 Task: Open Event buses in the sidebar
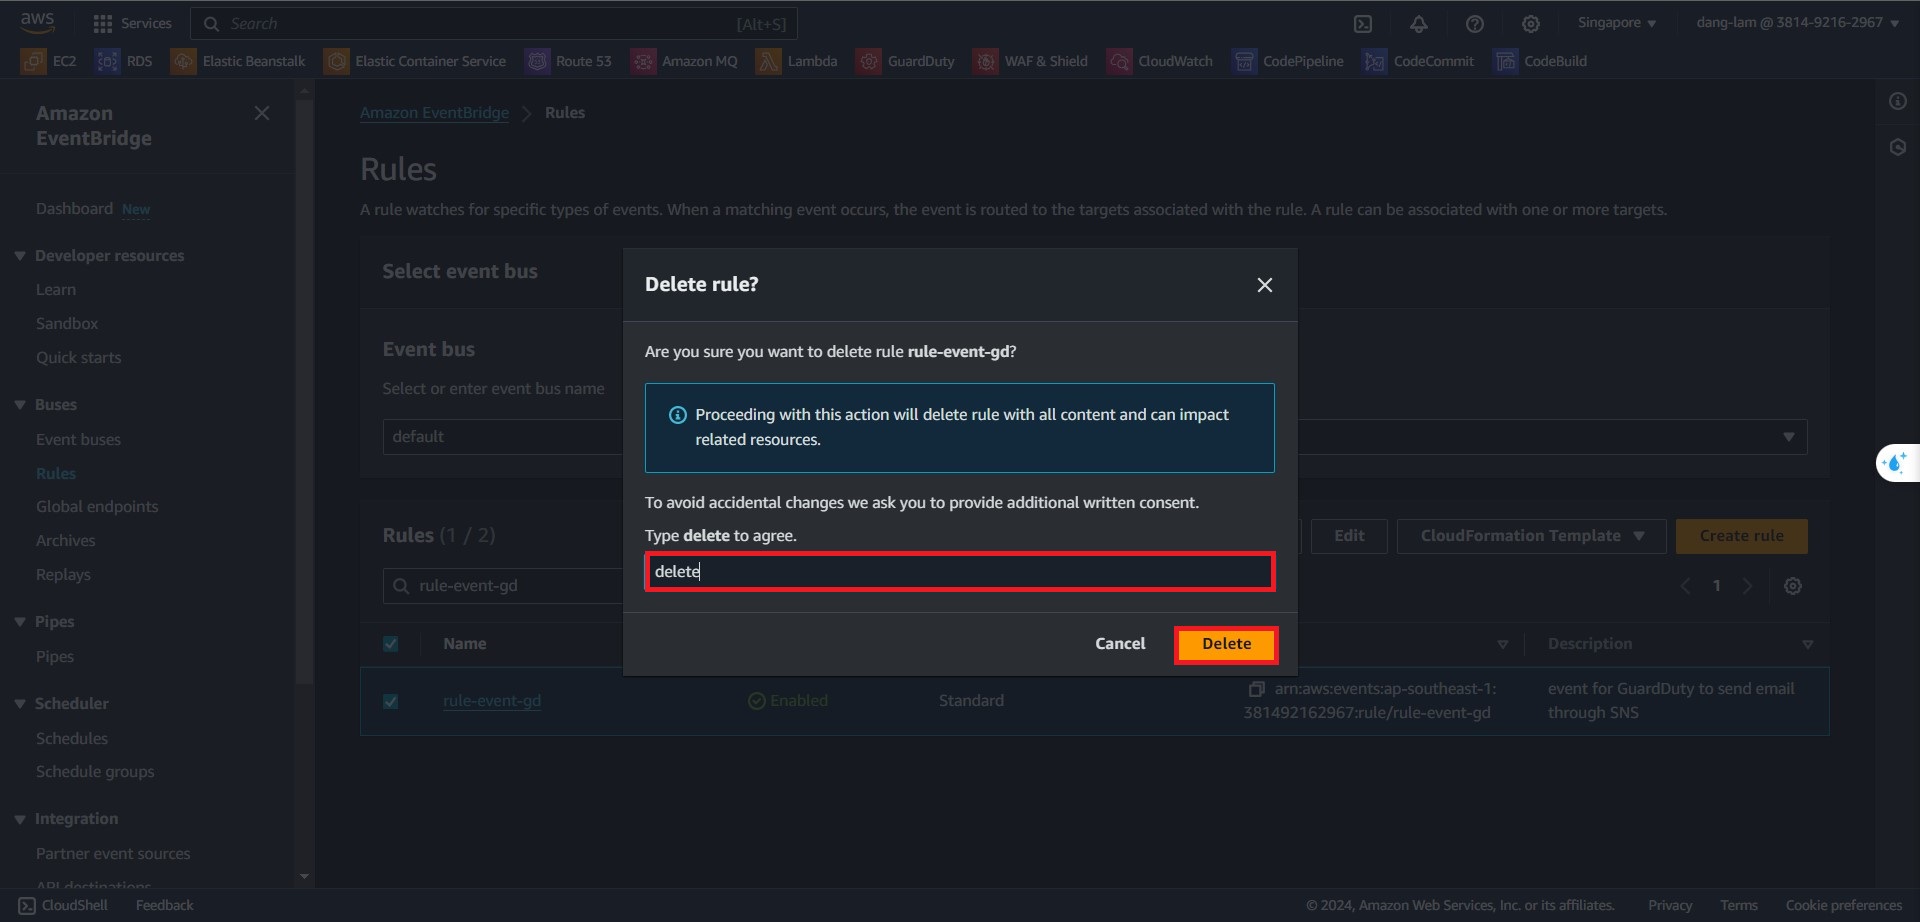tap(78, 440)
